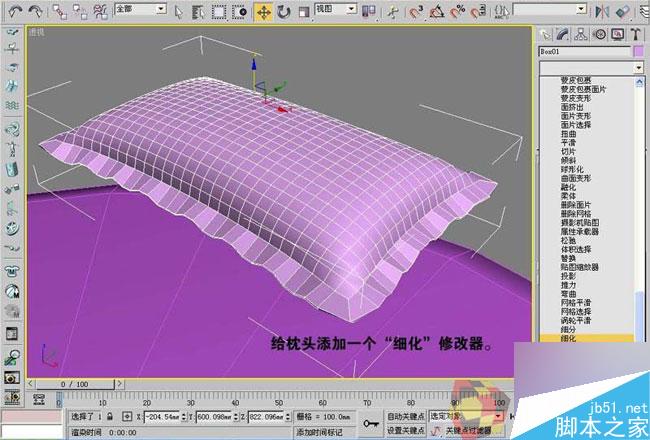Click the Z coordinate spinner arrows
This screenshot has width=650, height=440.
(x=288, y=416)
